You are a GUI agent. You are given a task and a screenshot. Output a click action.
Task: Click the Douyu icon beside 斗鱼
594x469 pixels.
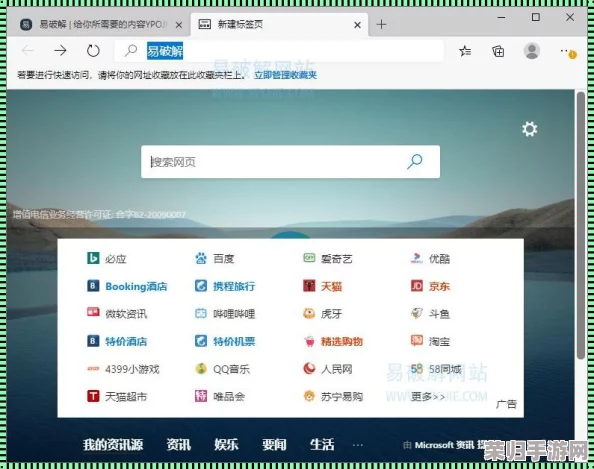pyautogui.click(x=417, y=313)
